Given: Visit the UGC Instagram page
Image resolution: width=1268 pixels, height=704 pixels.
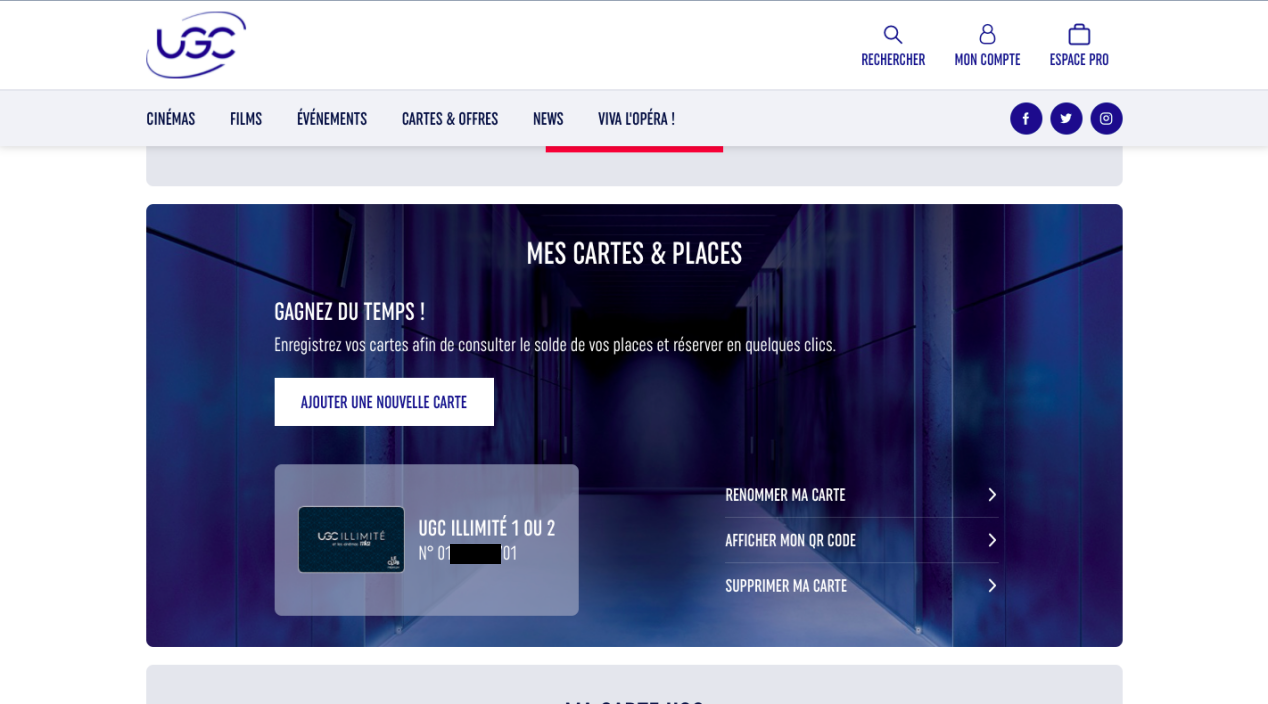Looking at the screenshot, I should tap(1106, 118).
